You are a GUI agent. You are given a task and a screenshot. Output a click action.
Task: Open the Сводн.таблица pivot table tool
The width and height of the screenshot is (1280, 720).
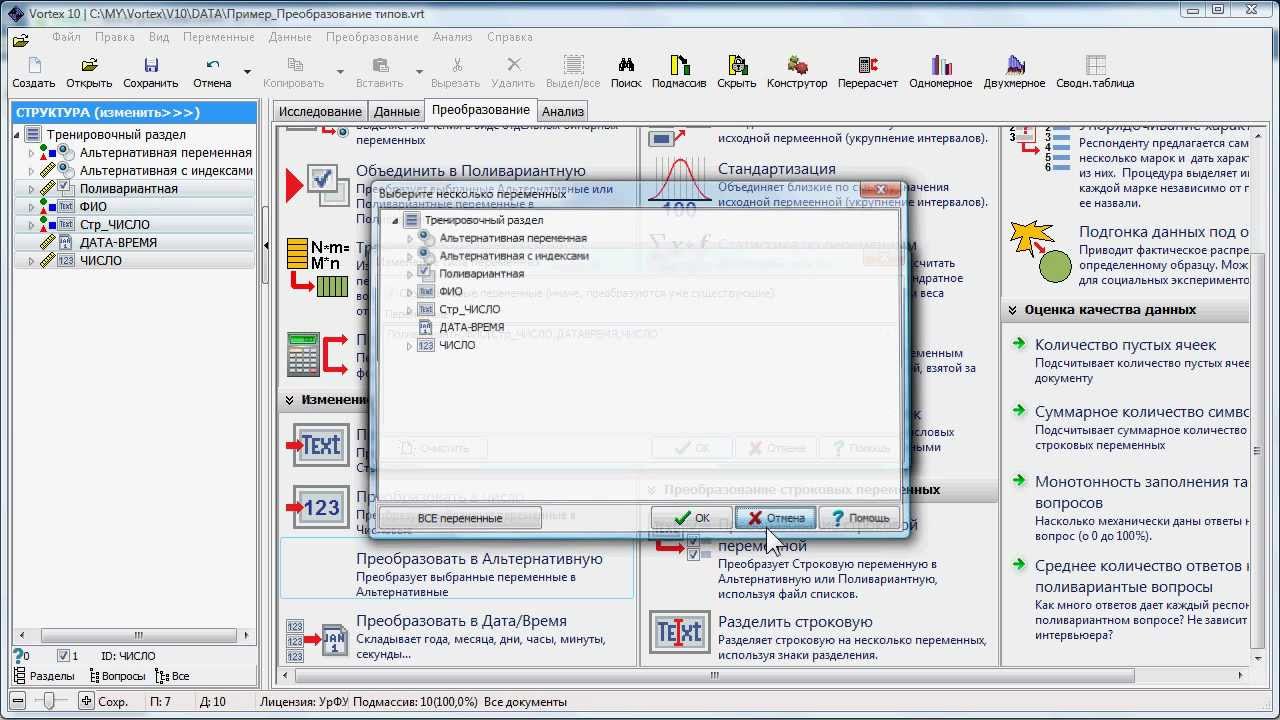coord(1095,72)
